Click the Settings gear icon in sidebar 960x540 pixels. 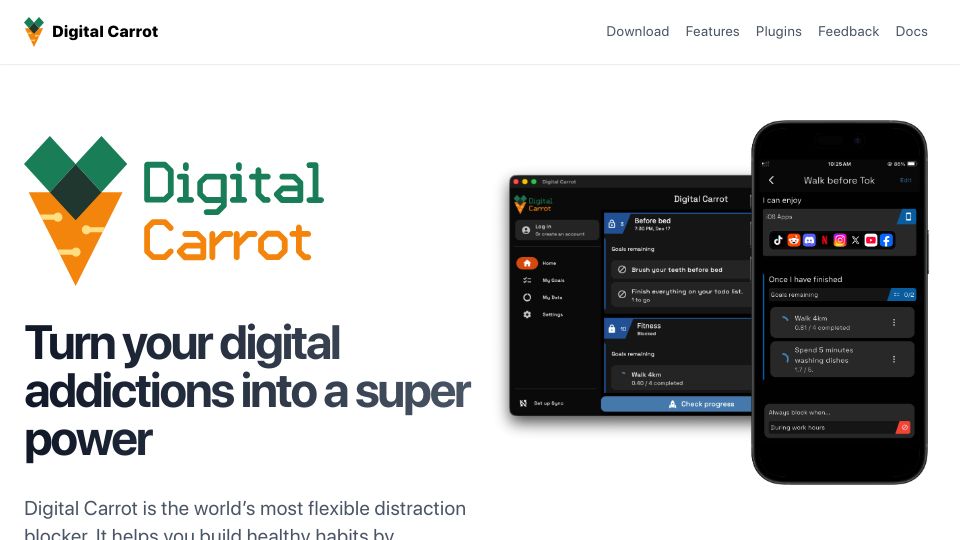pyautogui.click(x=527, y=315)
